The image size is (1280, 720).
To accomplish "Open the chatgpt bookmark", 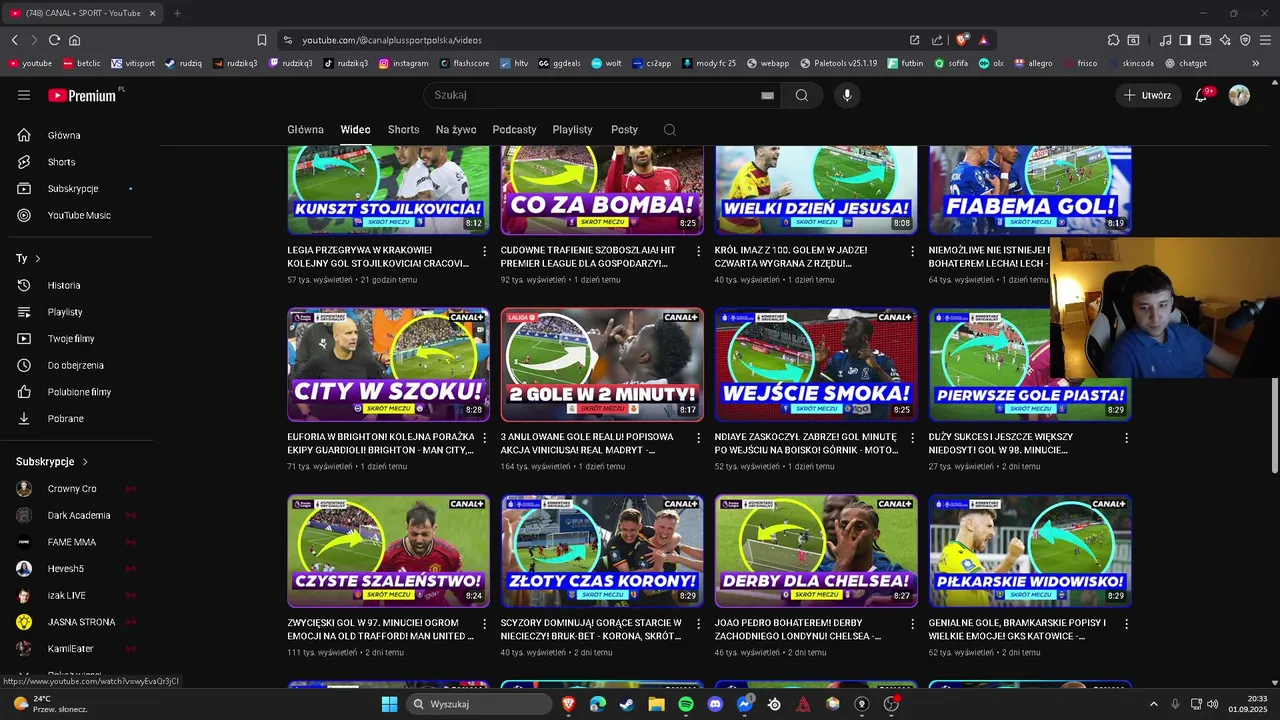I will (1185, 63).
